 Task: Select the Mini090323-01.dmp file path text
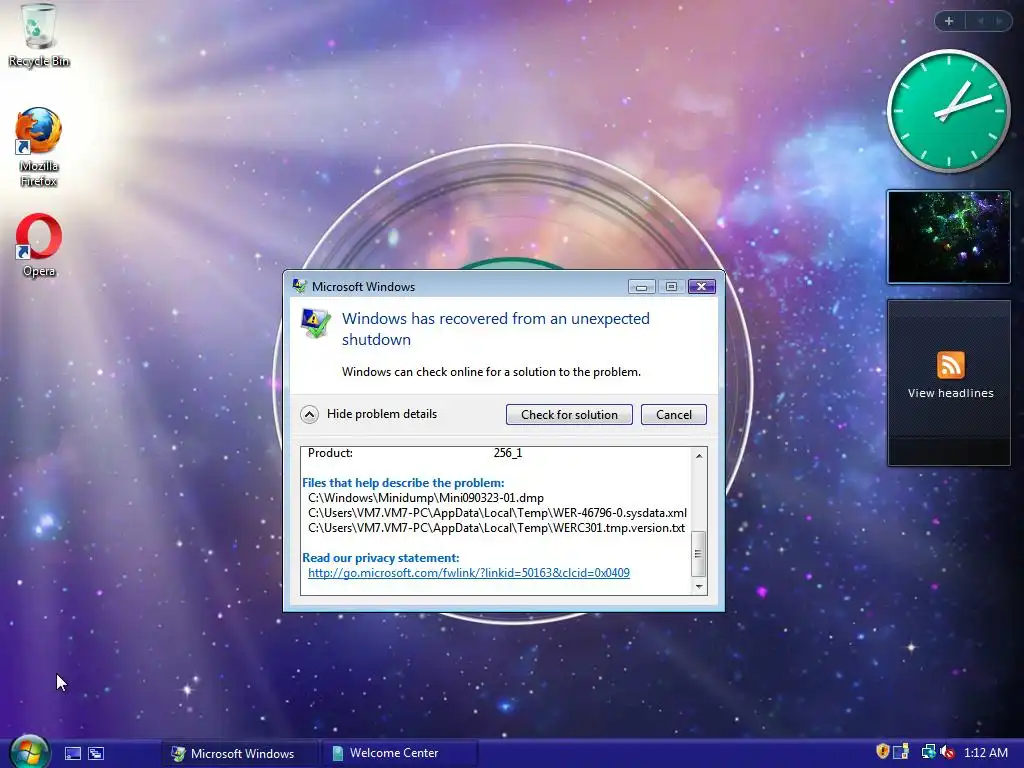click(x=426, y=498)
